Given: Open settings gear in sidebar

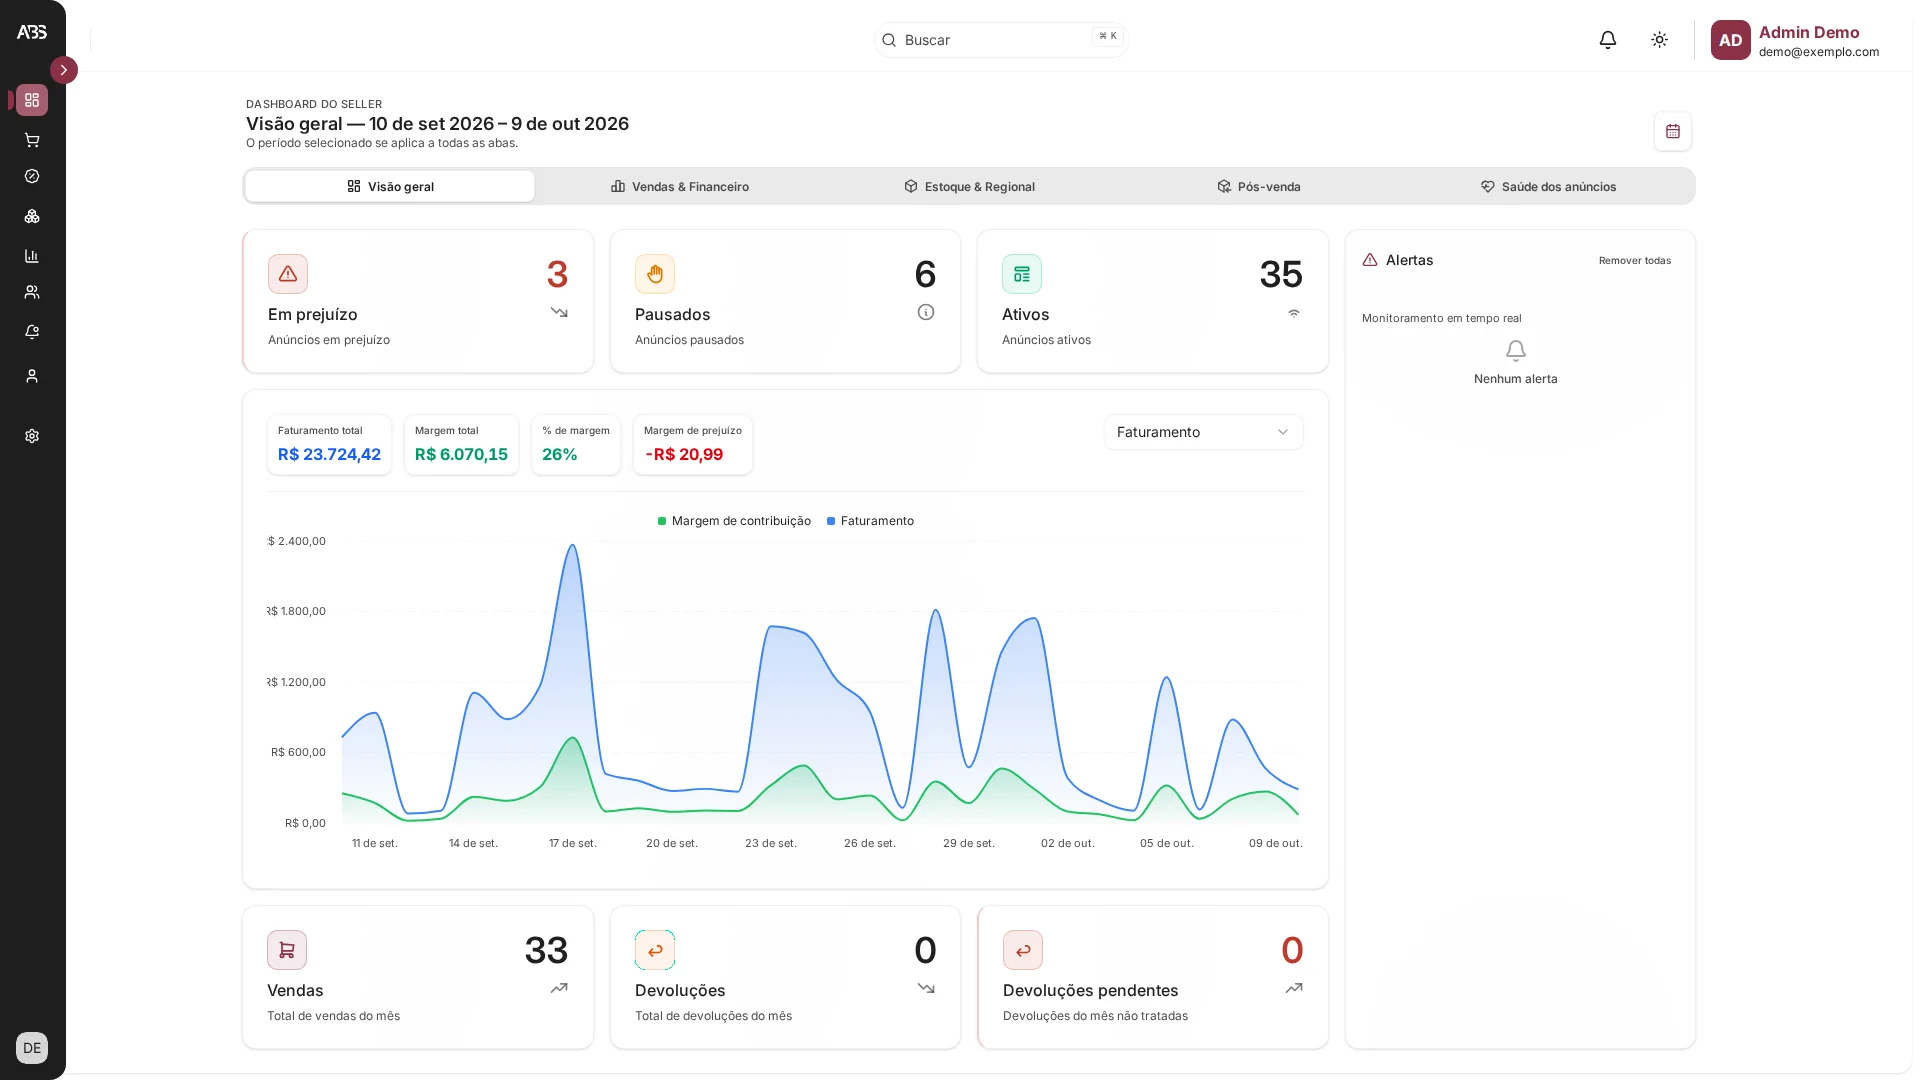Looking at the screenshot, I should coord(32,436).
